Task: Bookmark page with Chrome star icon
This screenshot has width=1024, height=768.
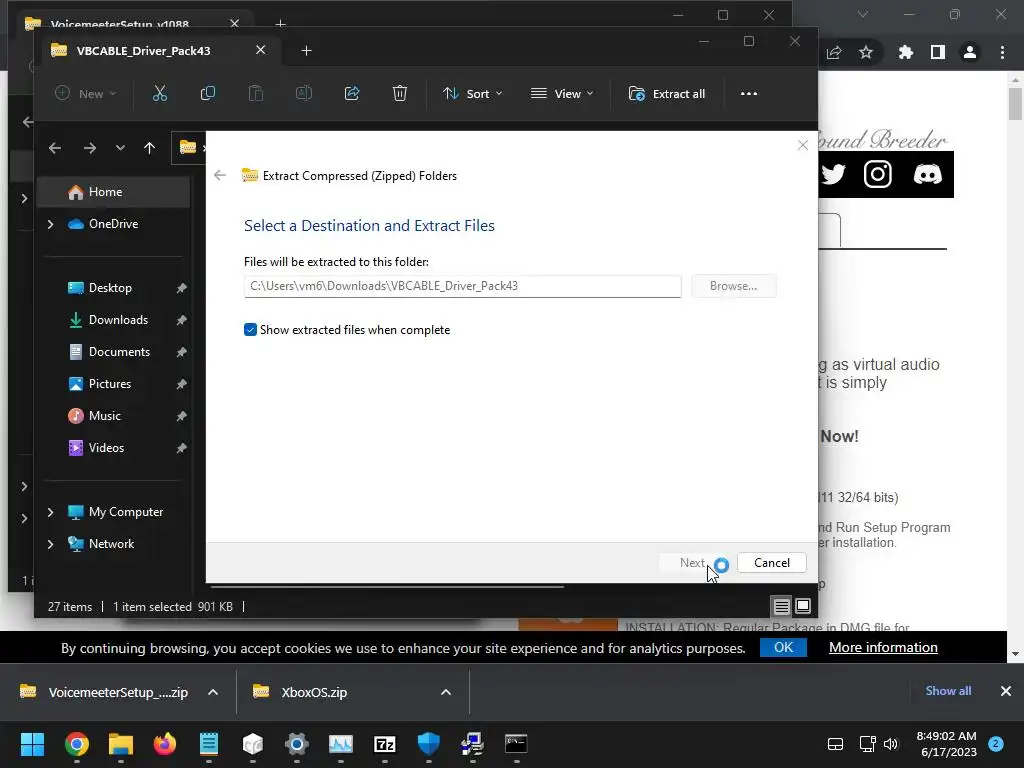Action: click(866, 52)
